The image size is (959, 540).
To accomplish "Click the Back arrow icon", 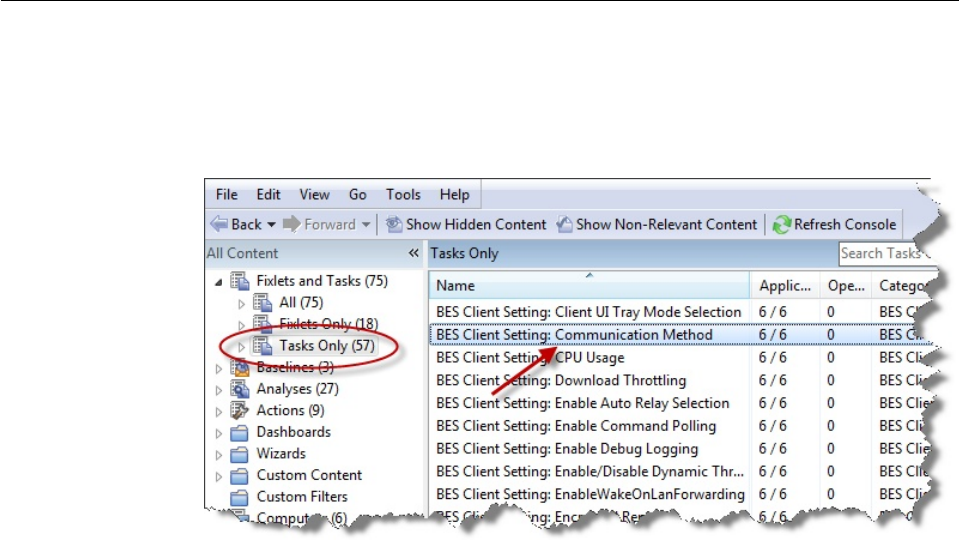I will [219, 224].
